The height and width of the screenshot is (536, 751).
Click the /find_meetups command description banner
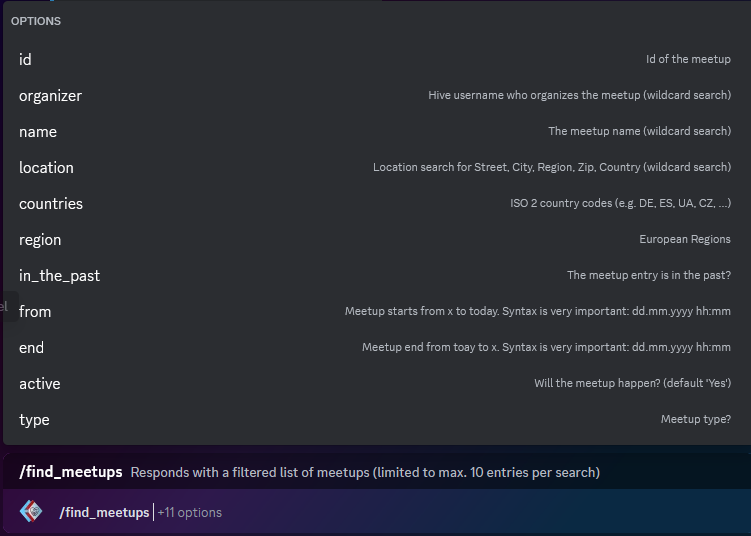(377, 472)
